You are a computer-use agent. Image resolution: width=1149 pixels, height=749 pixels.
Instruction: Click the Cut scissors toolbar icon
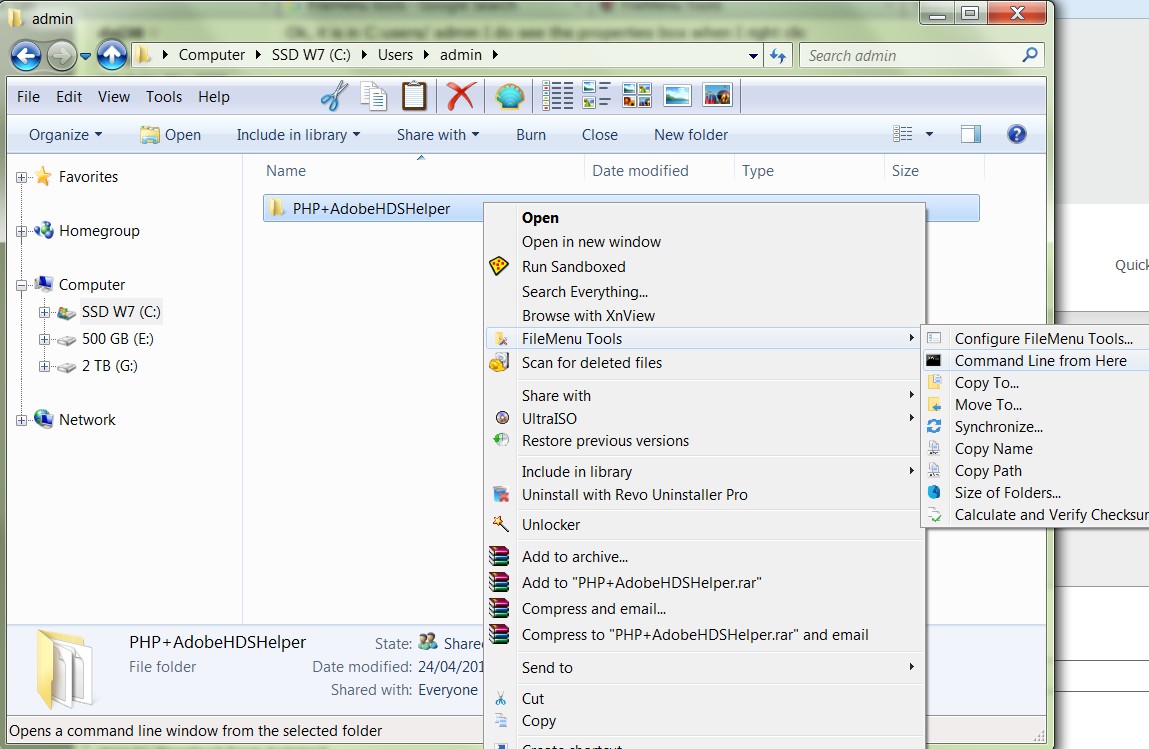pyautogui.click(x=334, y=96)
